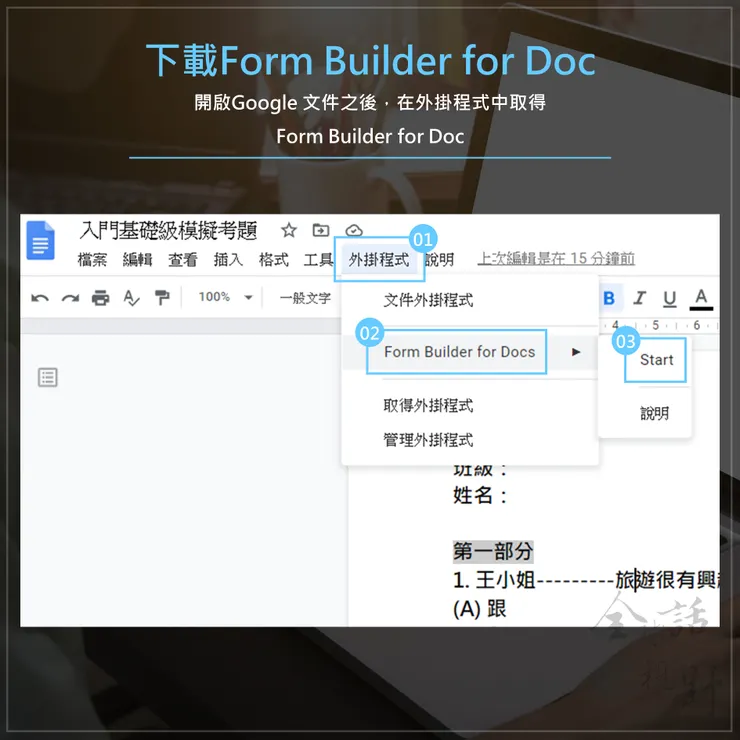Viewport: 740px width, 740px height.
Task: Choose Form Builder for Docs entry
Action: point(470,352)
